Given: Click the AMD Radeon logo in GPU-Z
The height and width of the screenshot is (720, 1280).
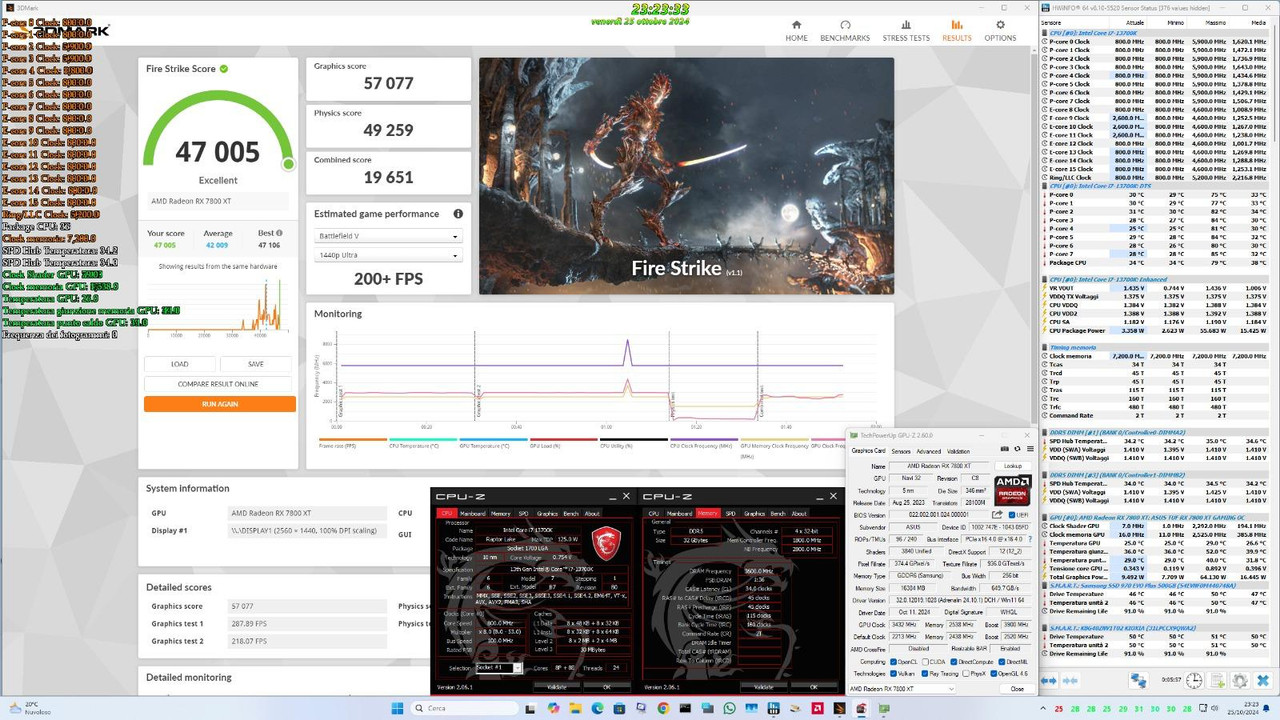Looking at the screenshot, I should tap(1013, 491).
